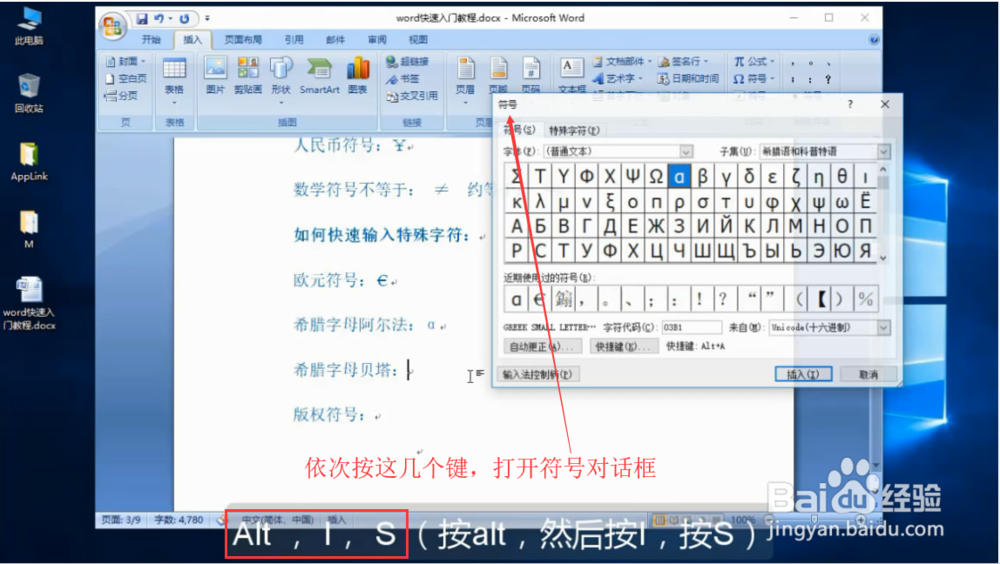Viewport: 1000px width, 564px height.
Task: Click the Redo icon in quick access toolbar
Action: [x=184, y=19]
